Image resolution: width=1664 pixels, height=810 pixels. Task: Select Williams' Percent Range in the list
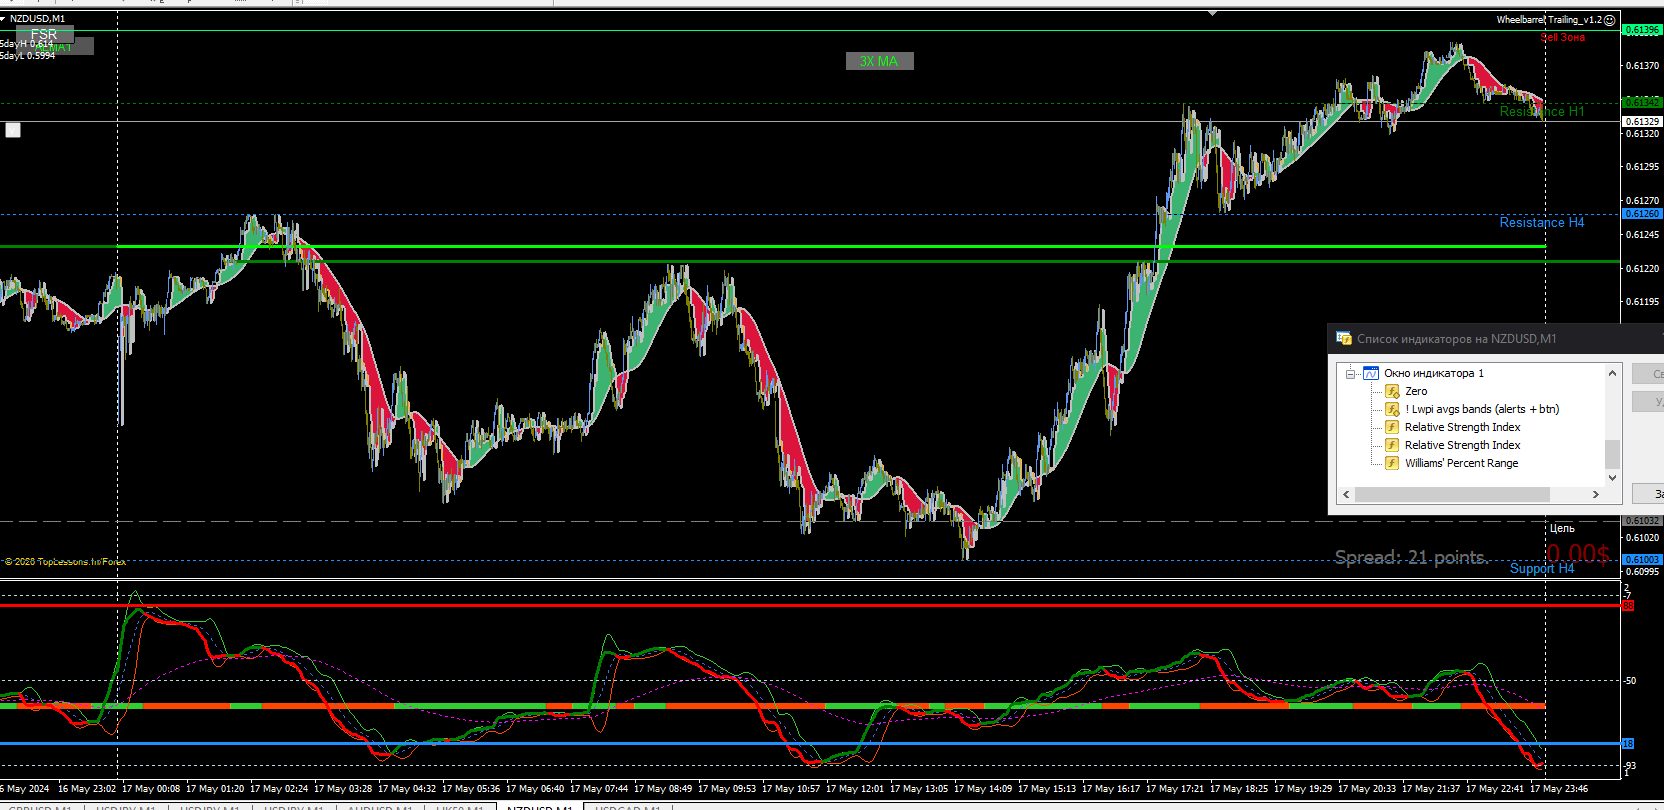1461,463
